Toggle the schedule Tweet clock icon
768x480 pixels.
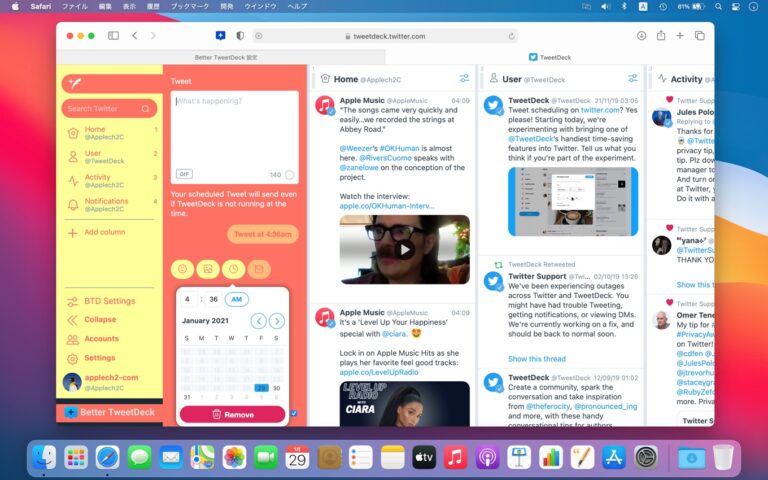point(233,269)
